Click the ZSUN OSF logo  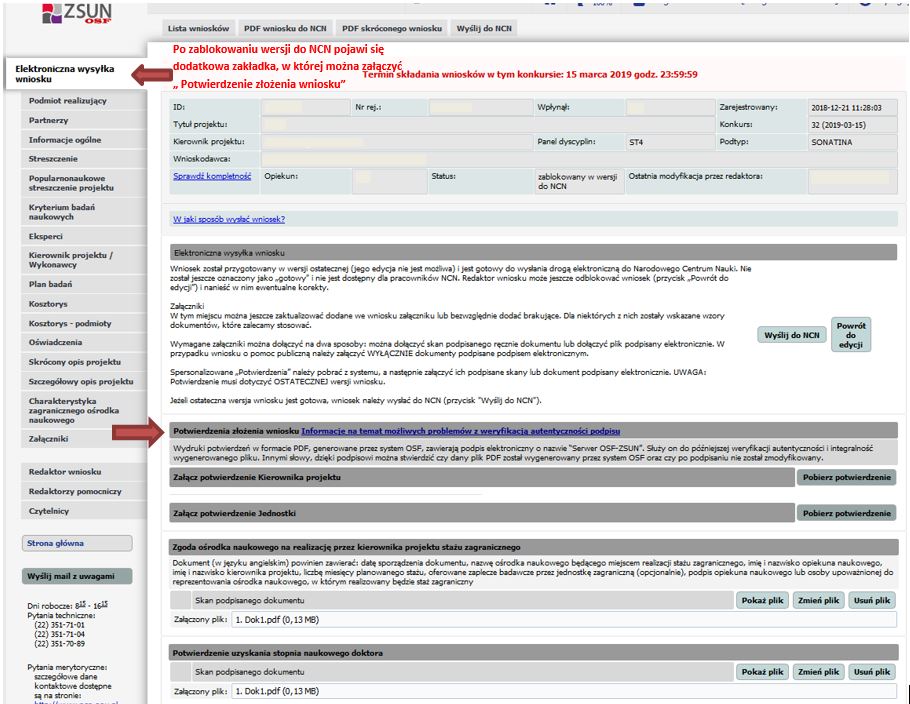[x=77, y=13]
